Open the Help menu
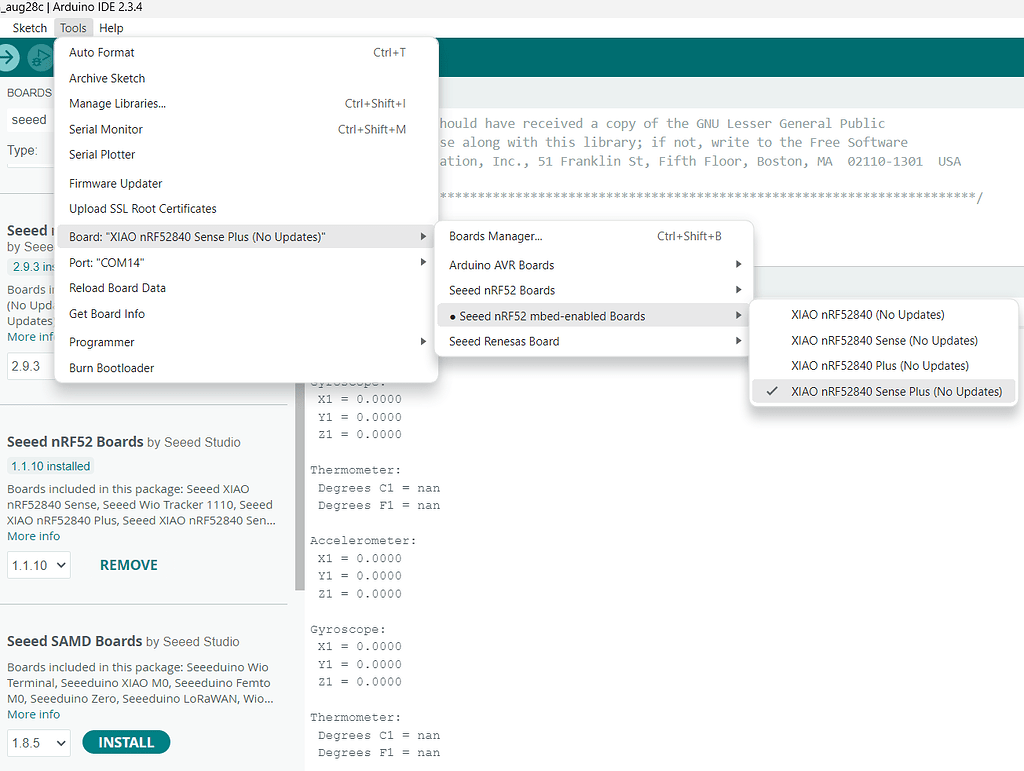Screen dimensions: 1024x771 point(111,28)
